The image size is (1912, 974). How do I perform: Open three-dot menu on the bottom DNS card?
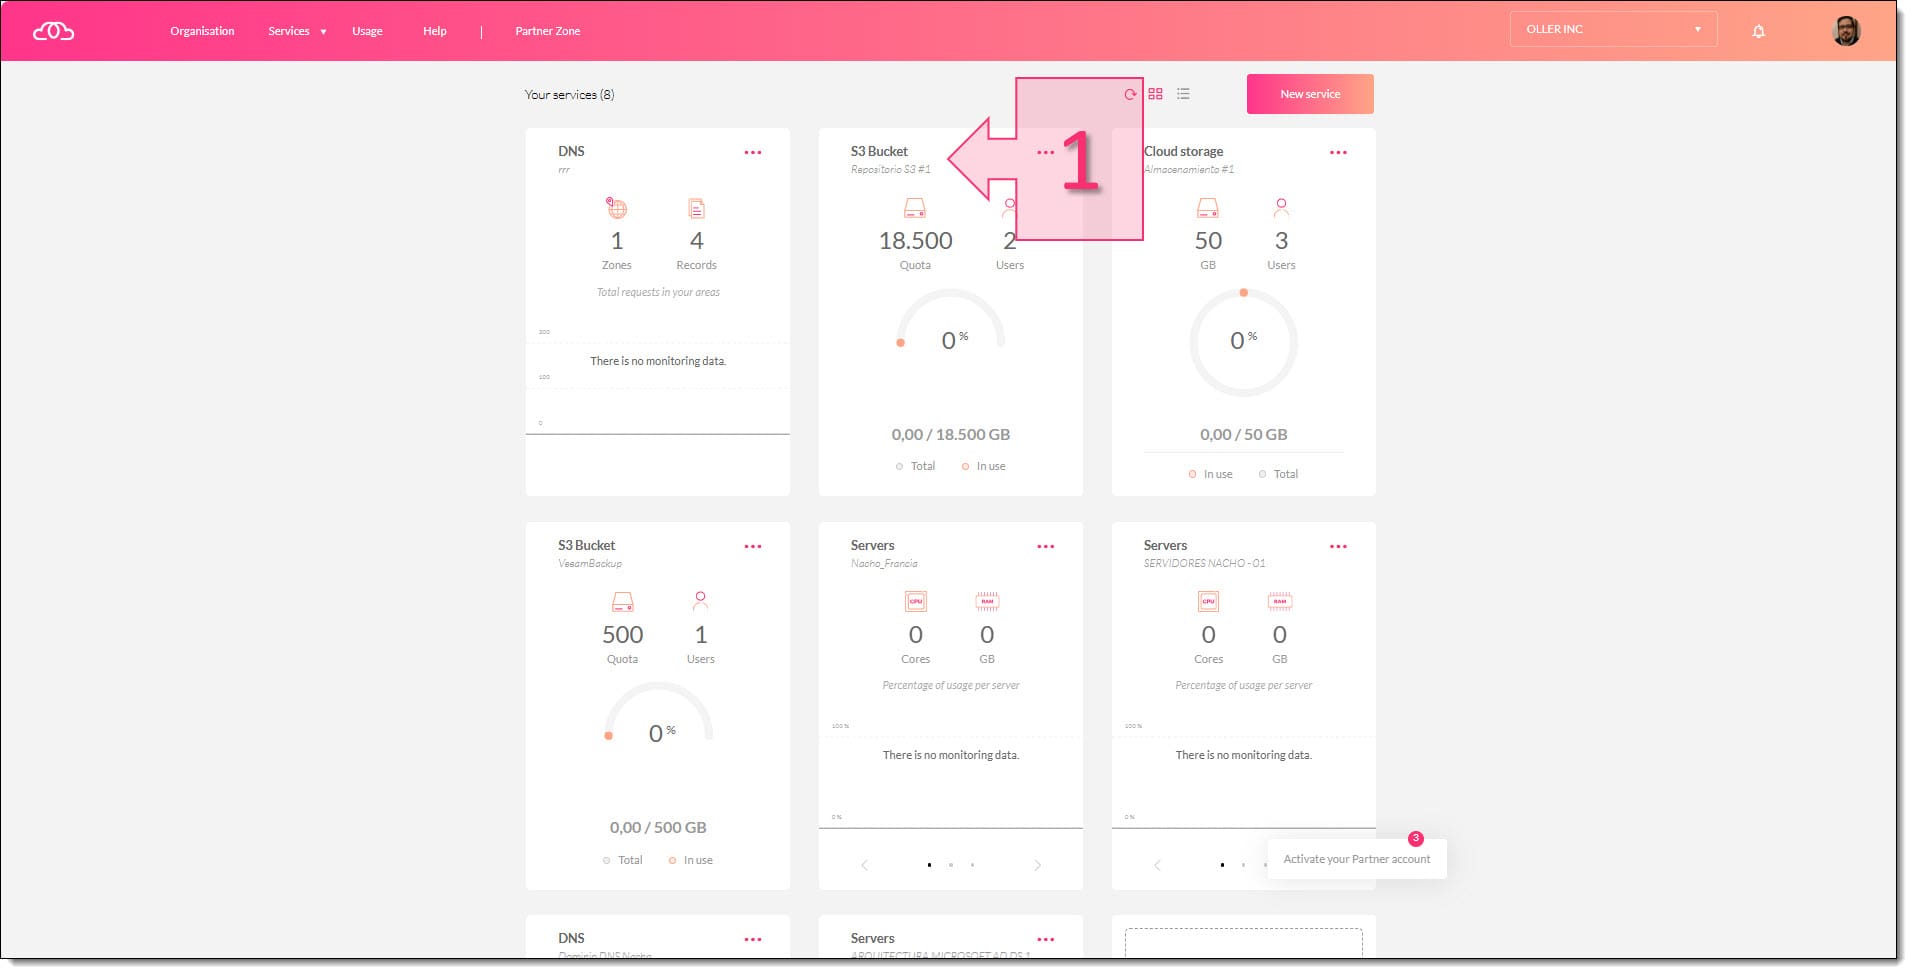(753, 940)
